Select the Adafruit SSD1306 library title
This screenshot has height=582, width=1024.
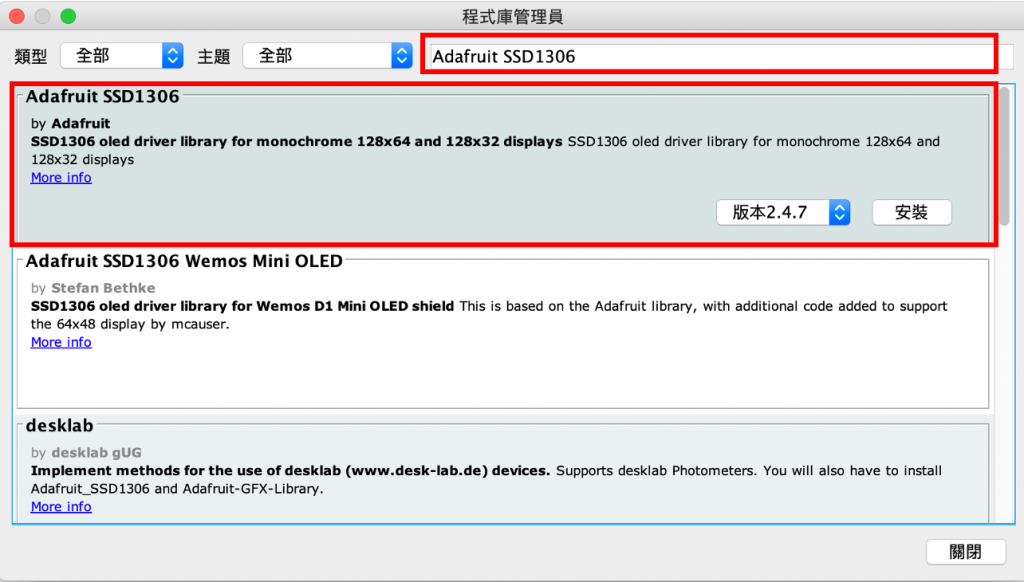(x=103, y=97)
